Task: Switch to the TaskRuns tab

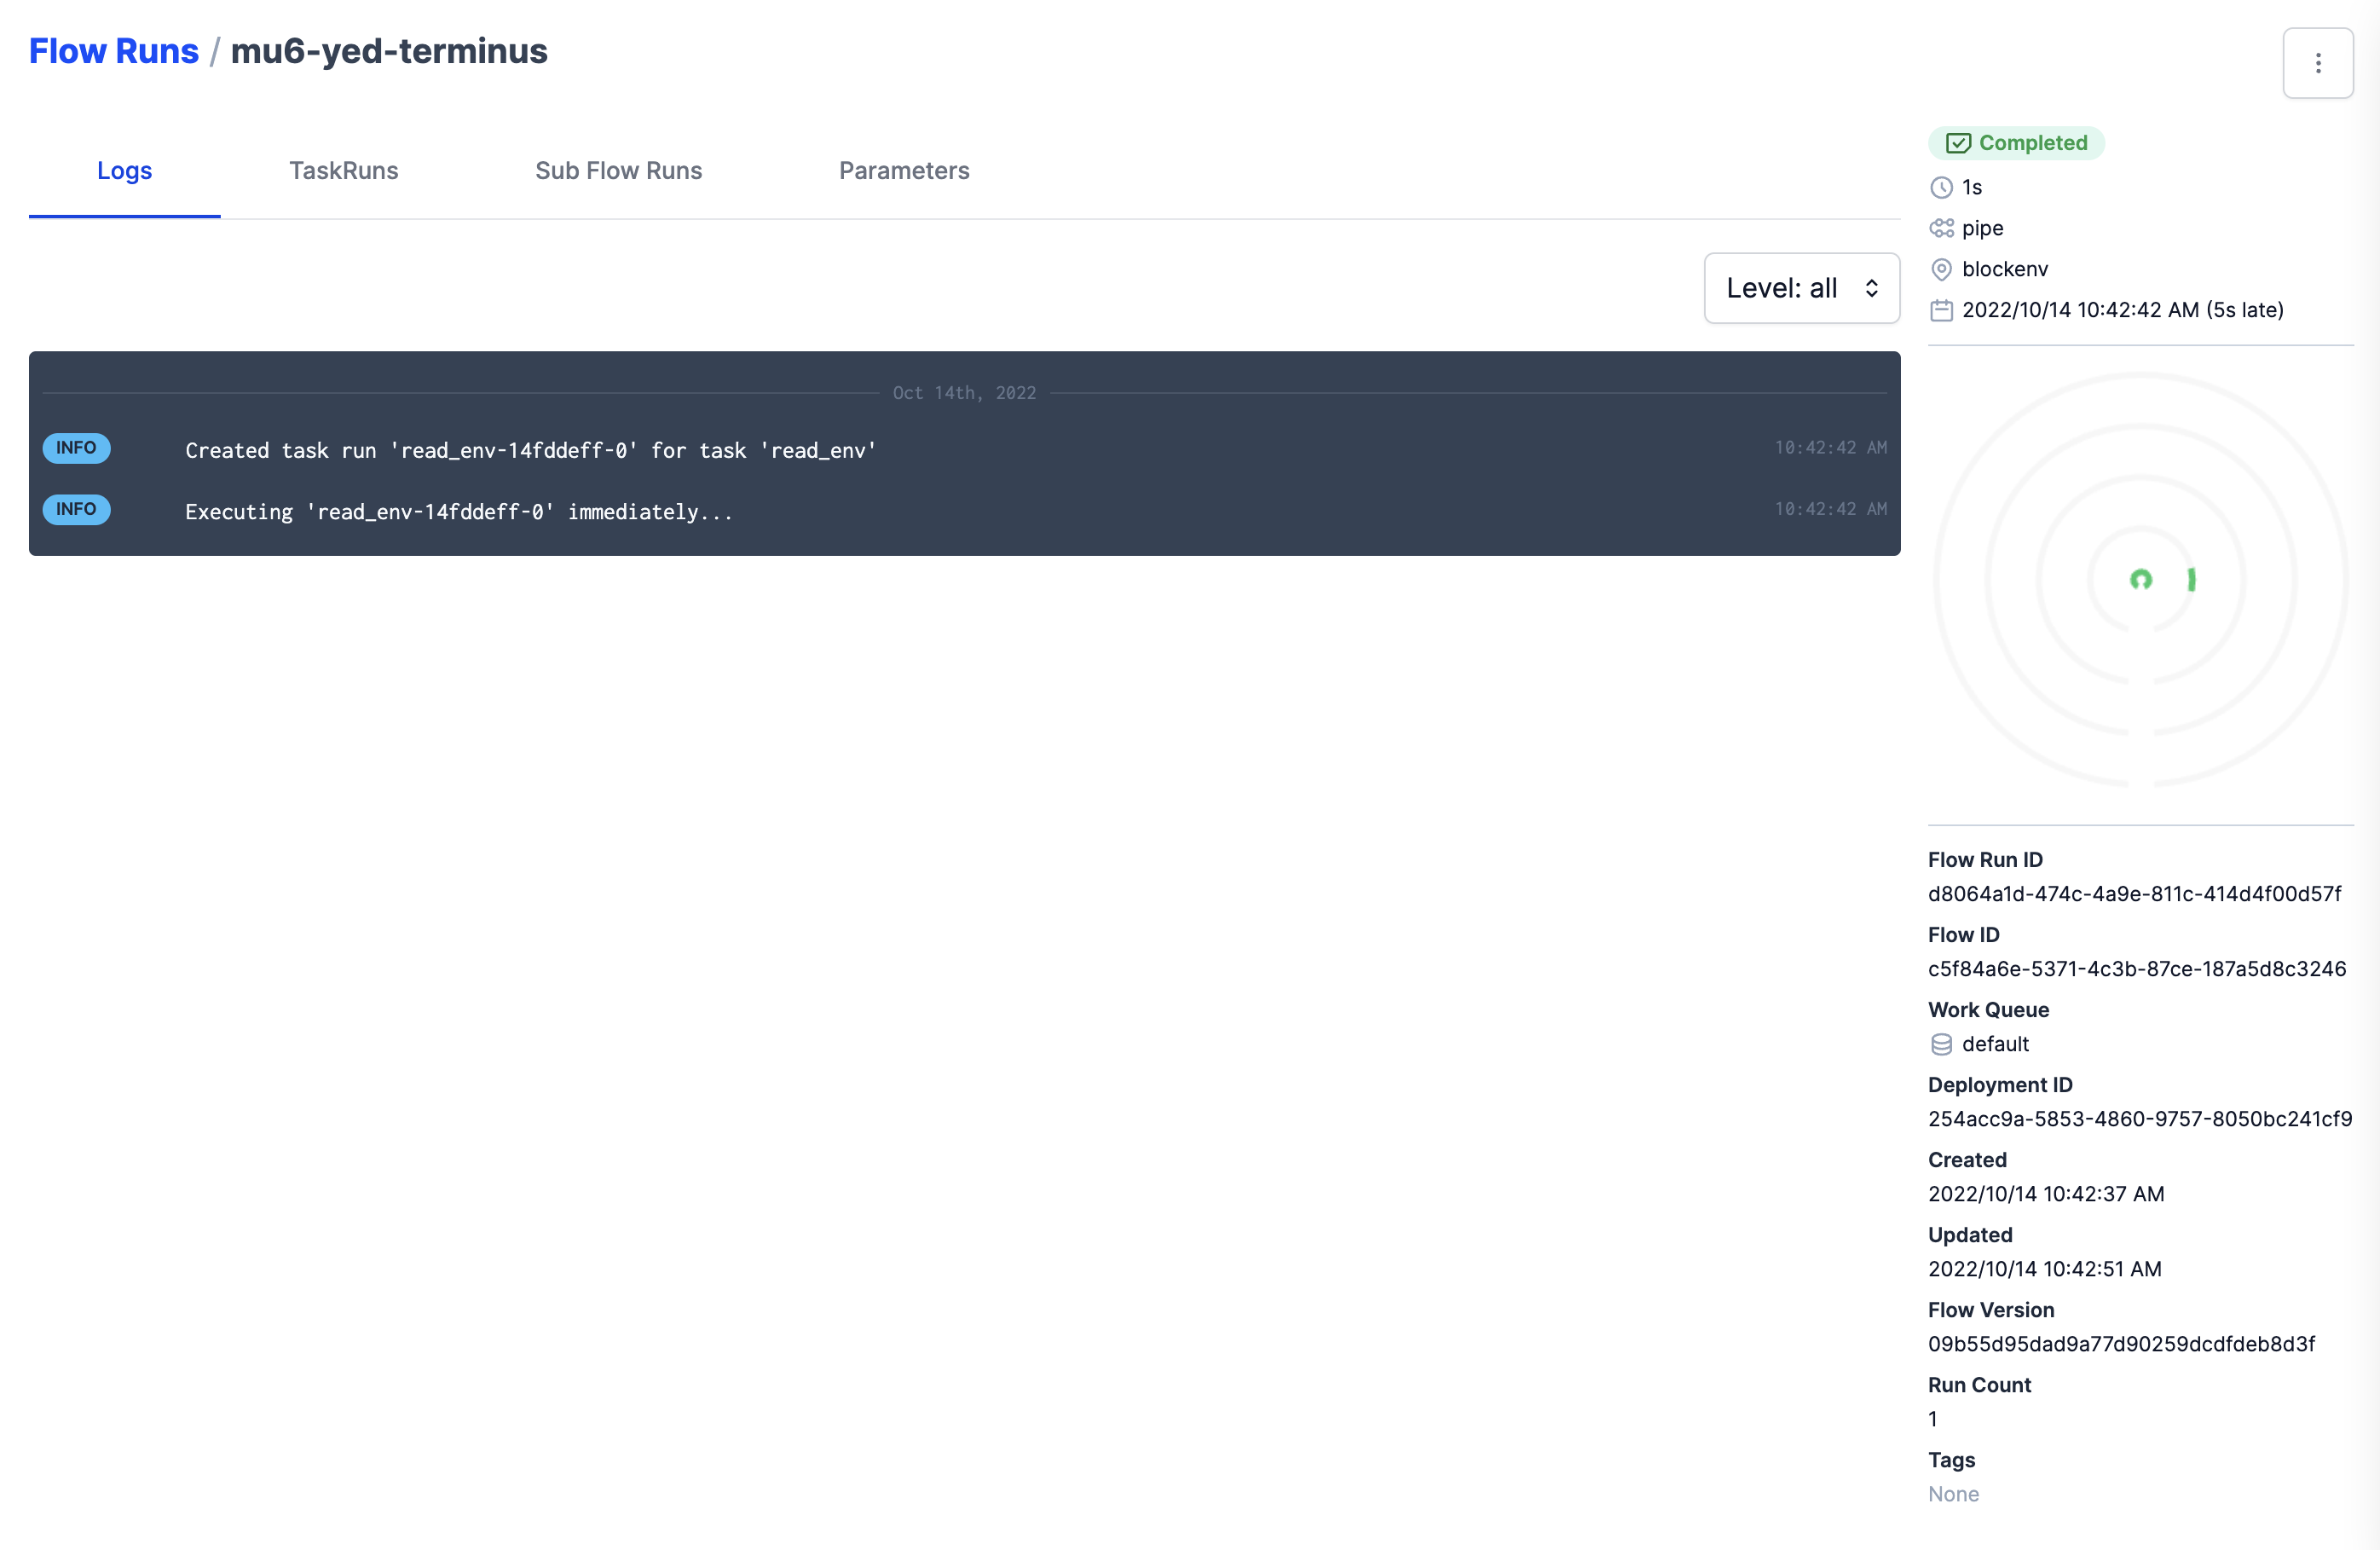Action: tap(344, 171)
